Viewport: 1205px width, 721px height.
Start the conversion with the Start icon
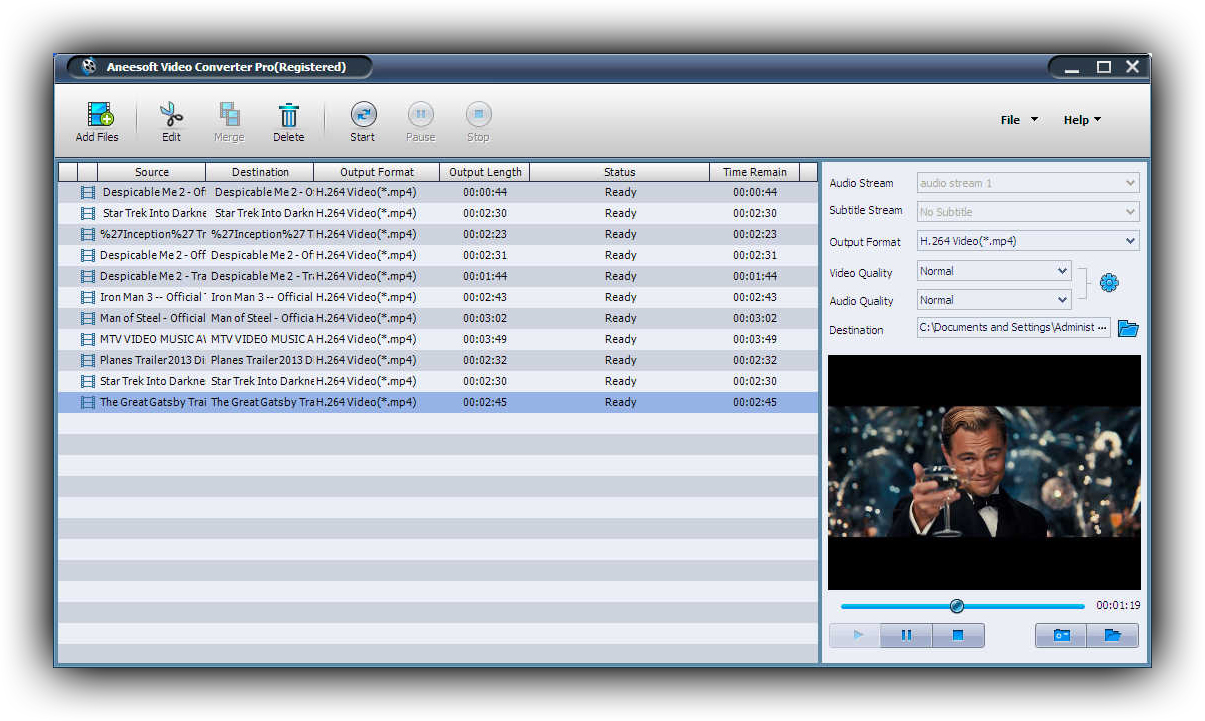point(363,114)
